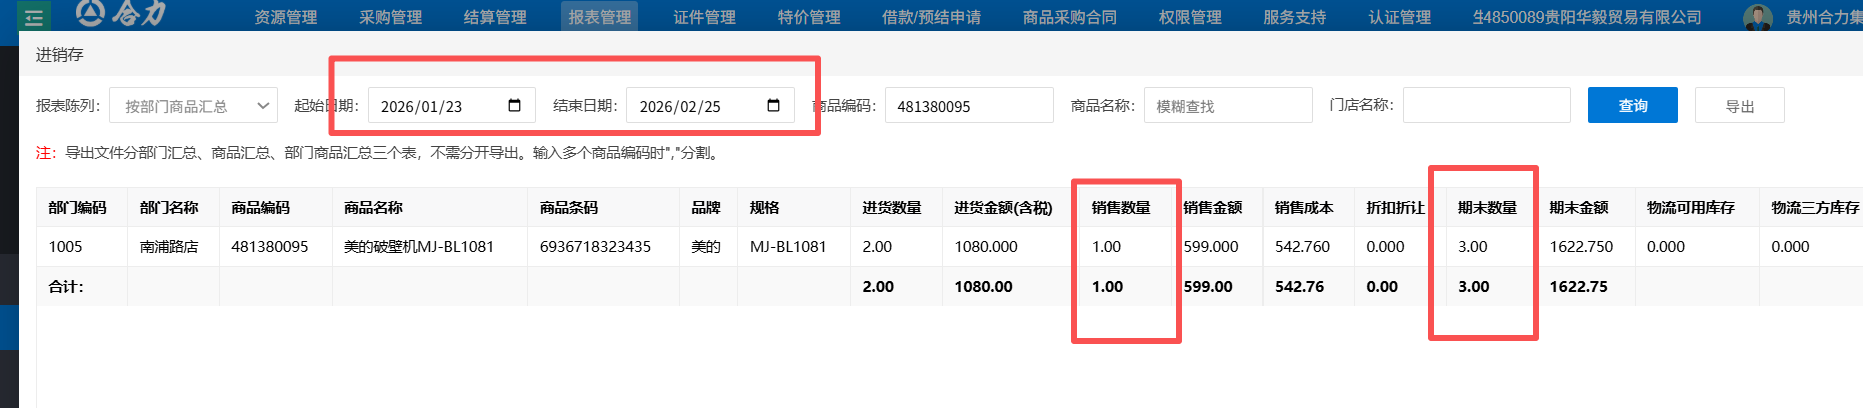Open calendar picker for 结束日期

(773, 106)
